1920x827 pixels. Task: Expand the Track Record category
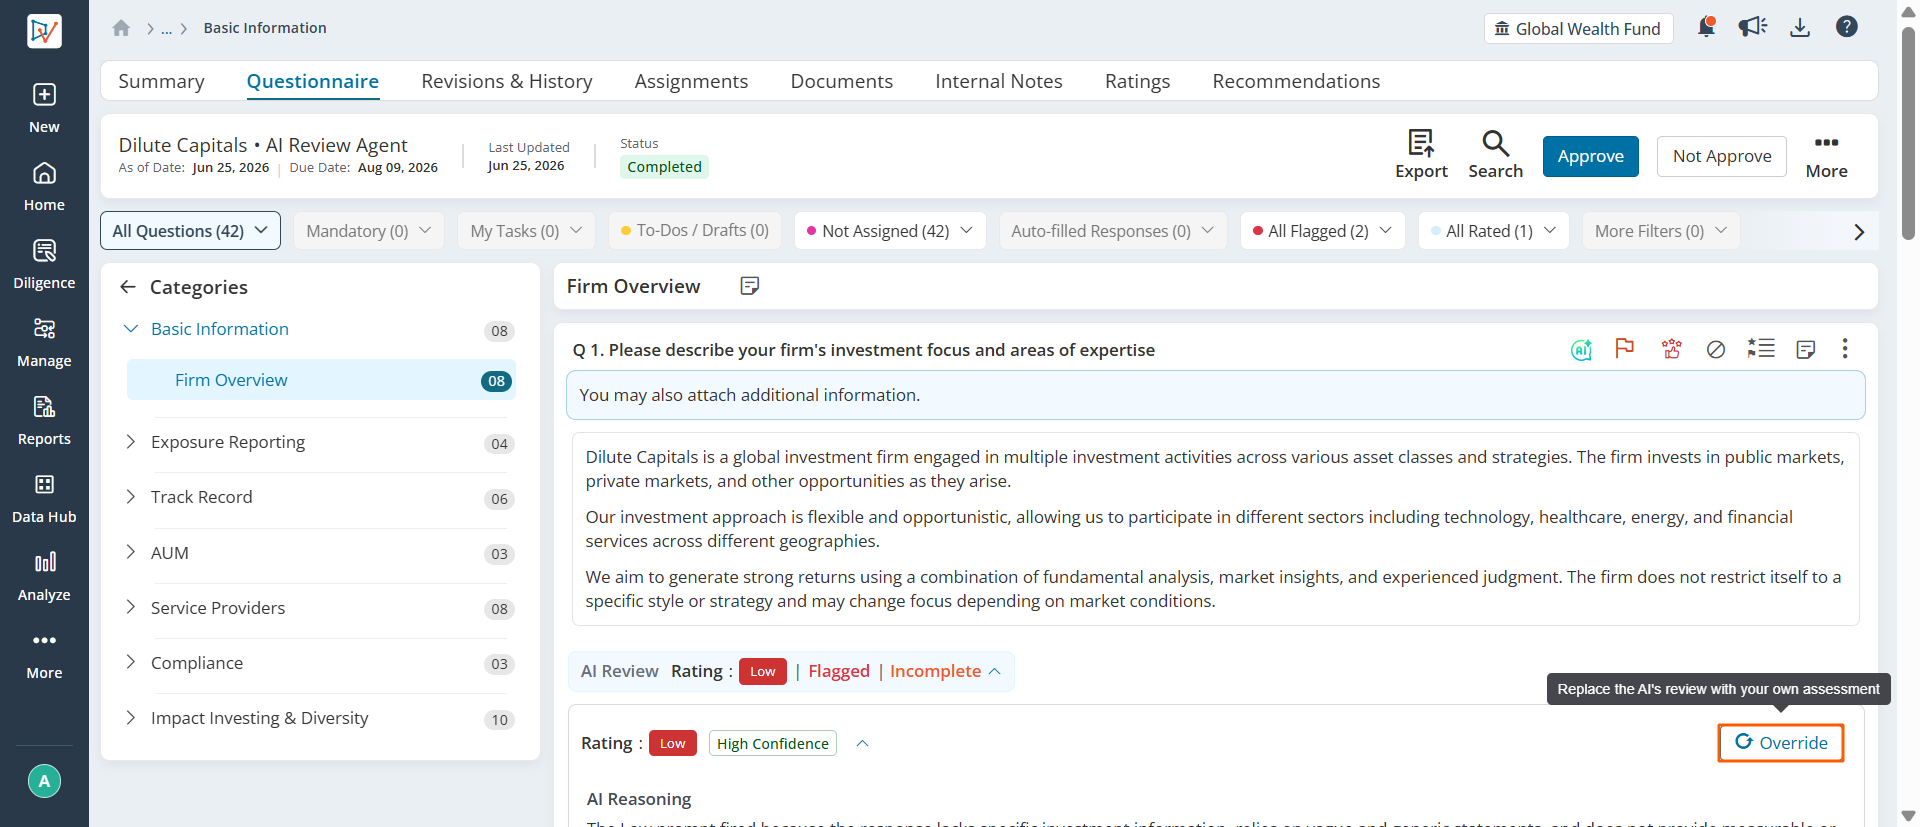pyautogui.click(x=131, y=497)
